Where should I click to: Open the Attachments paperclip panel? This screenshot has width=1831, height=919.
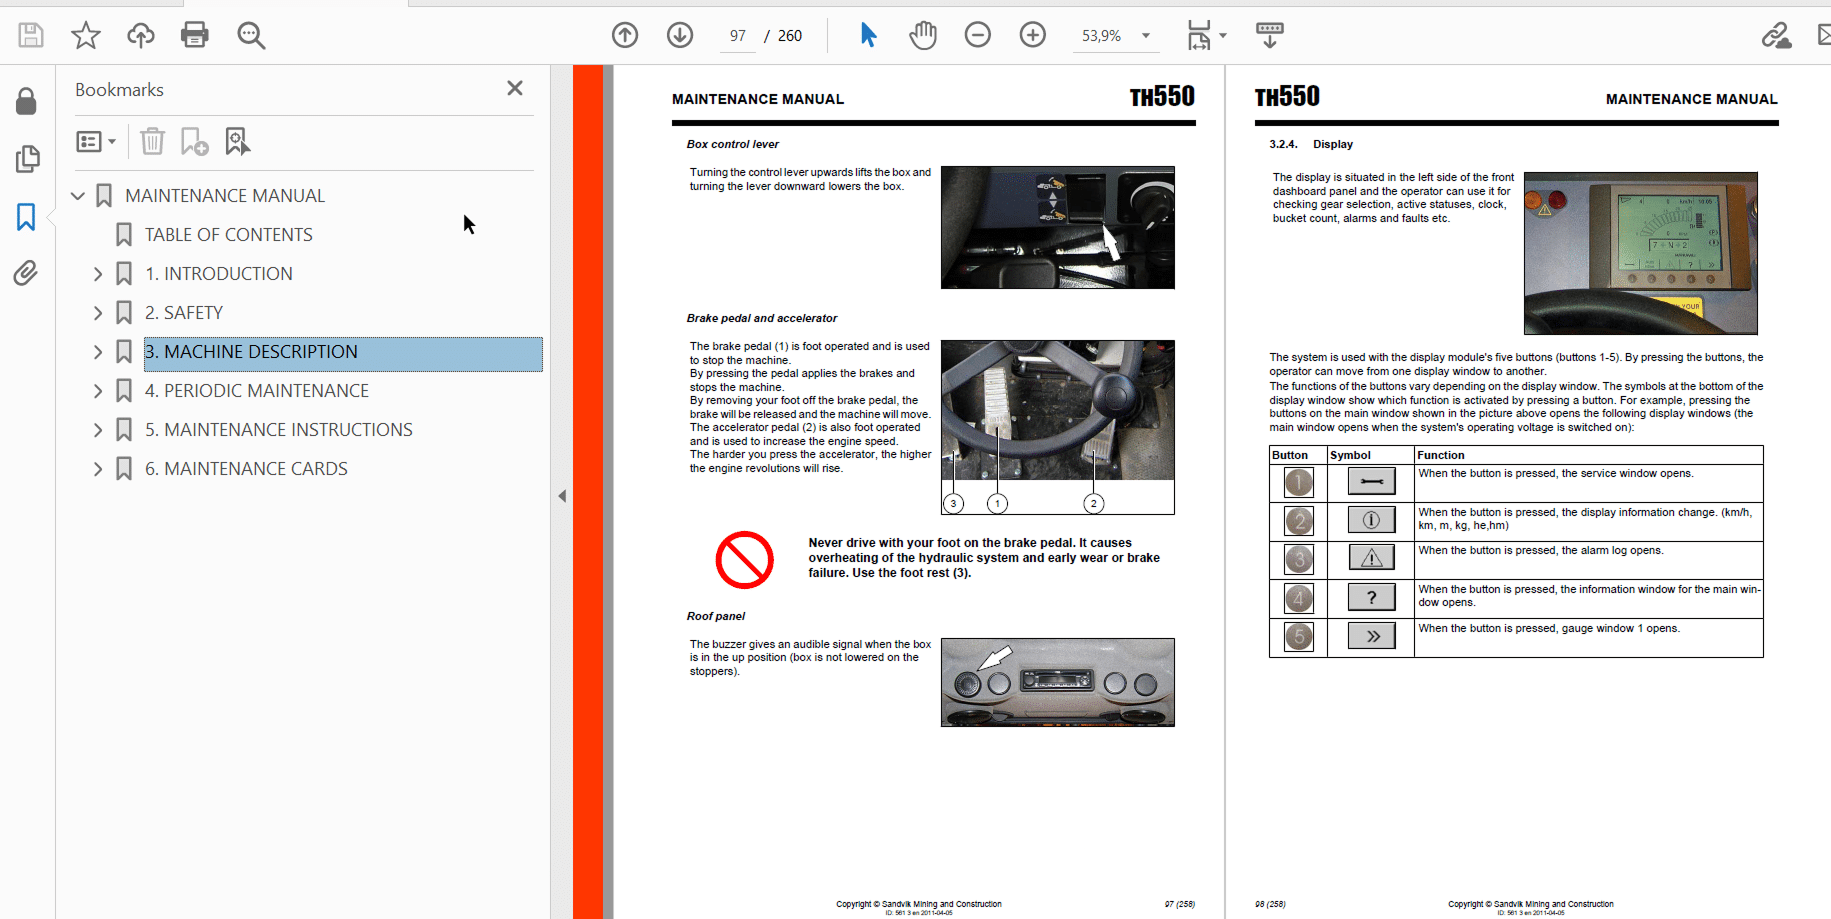click(x=26, y=273)
